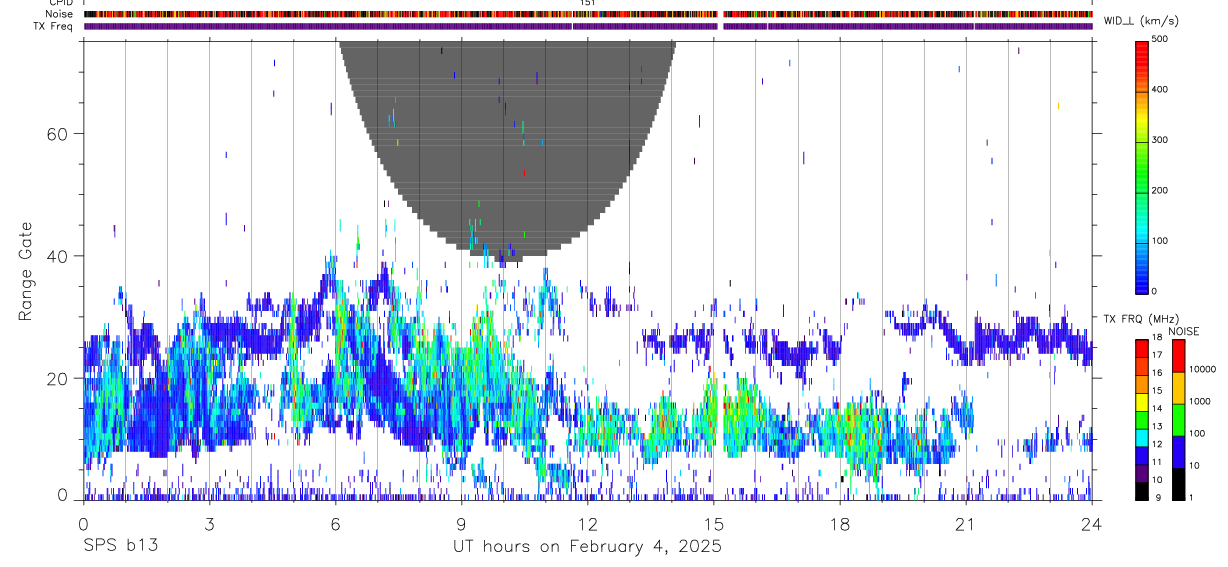Click the green 13–14 MHz segment of TX FRQ colorbar
This screenshot has height=567, width=1228.
pyautogui.click(x=1142, y=418)
